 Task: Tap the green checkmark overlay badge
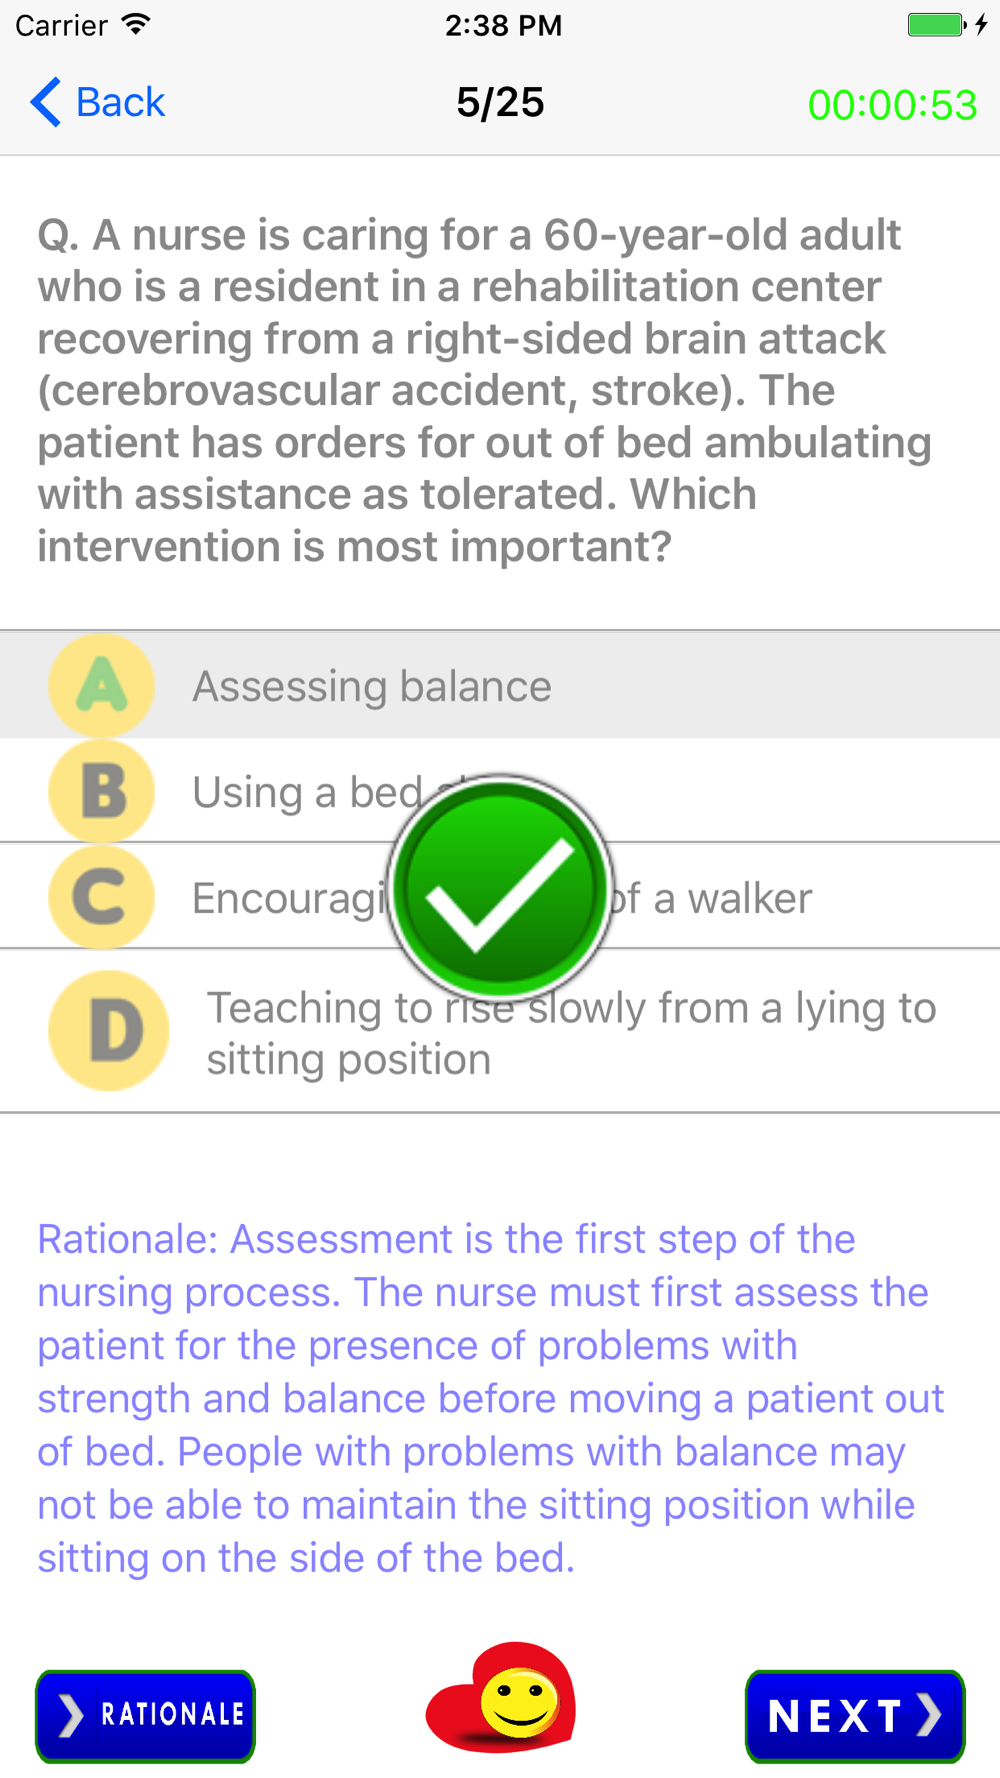(x=500, y=887)
